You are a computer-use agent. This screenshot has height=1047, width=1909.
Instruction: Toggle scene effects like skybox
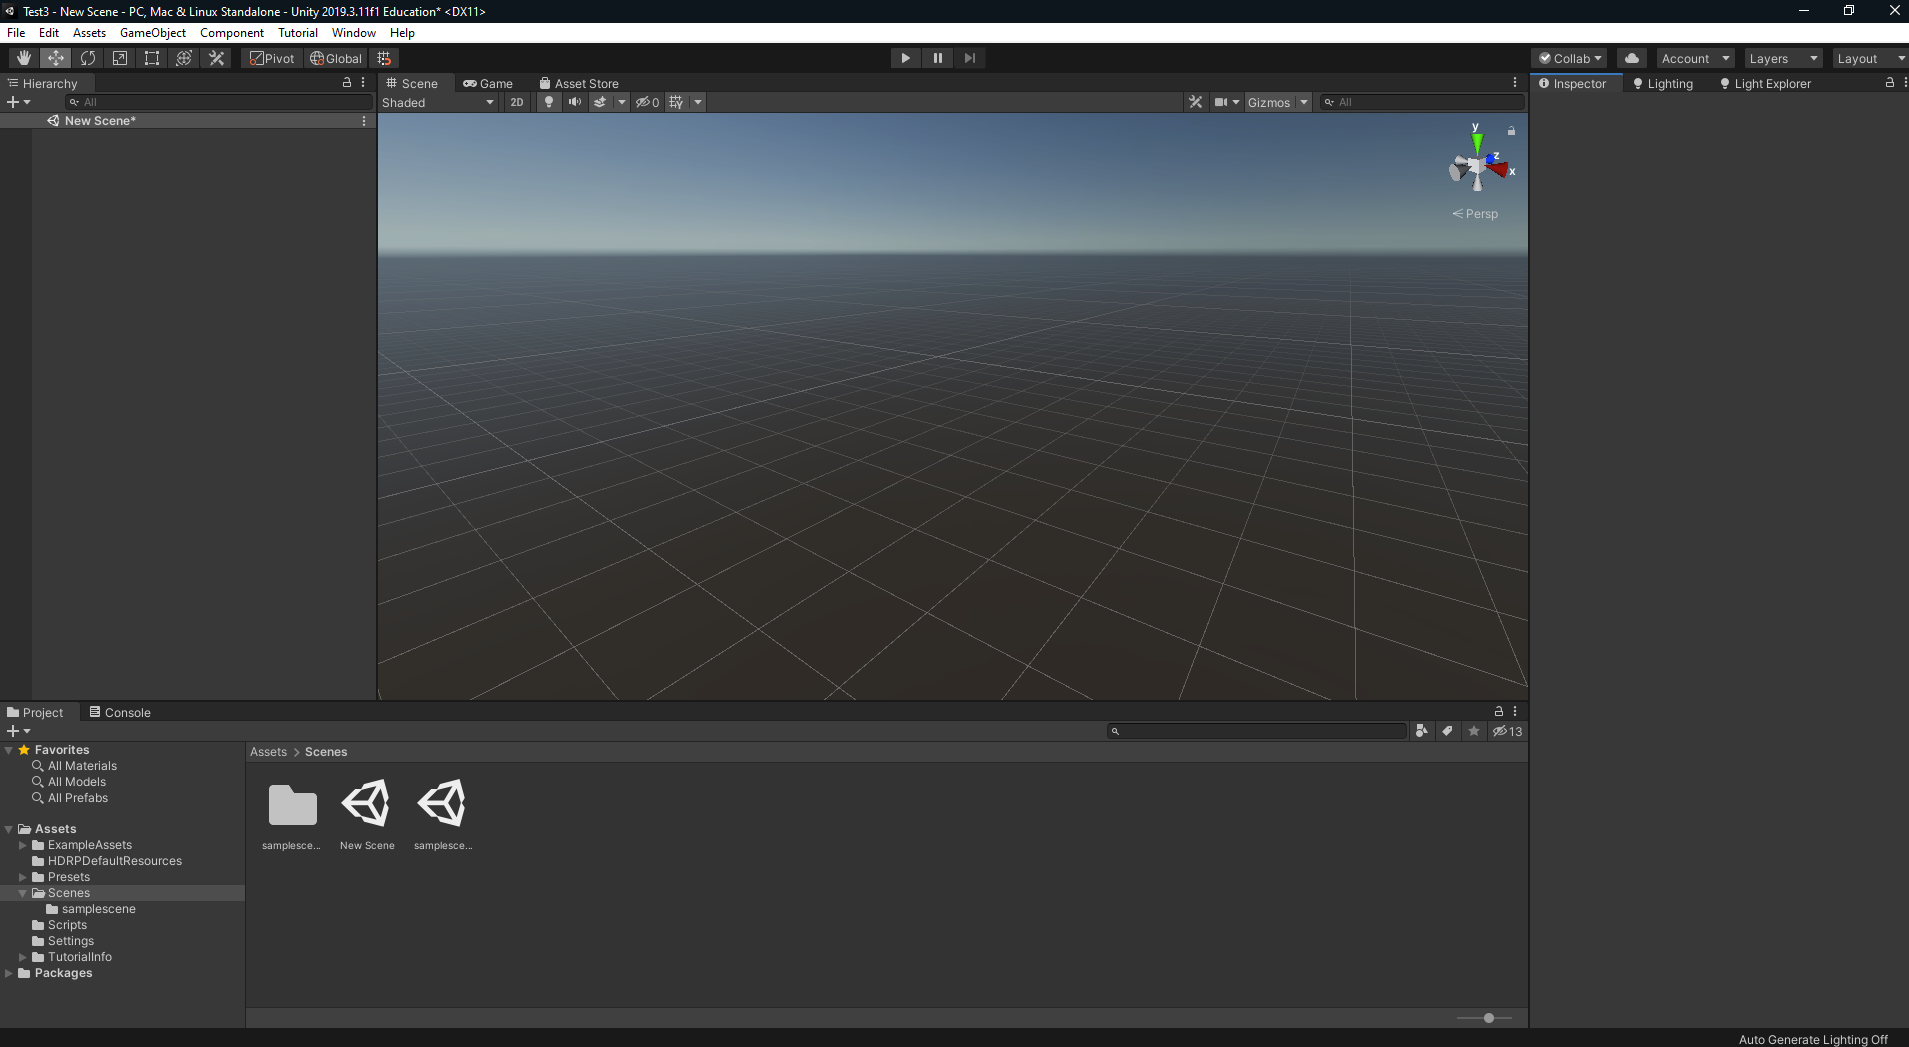[x=600, y=102]
